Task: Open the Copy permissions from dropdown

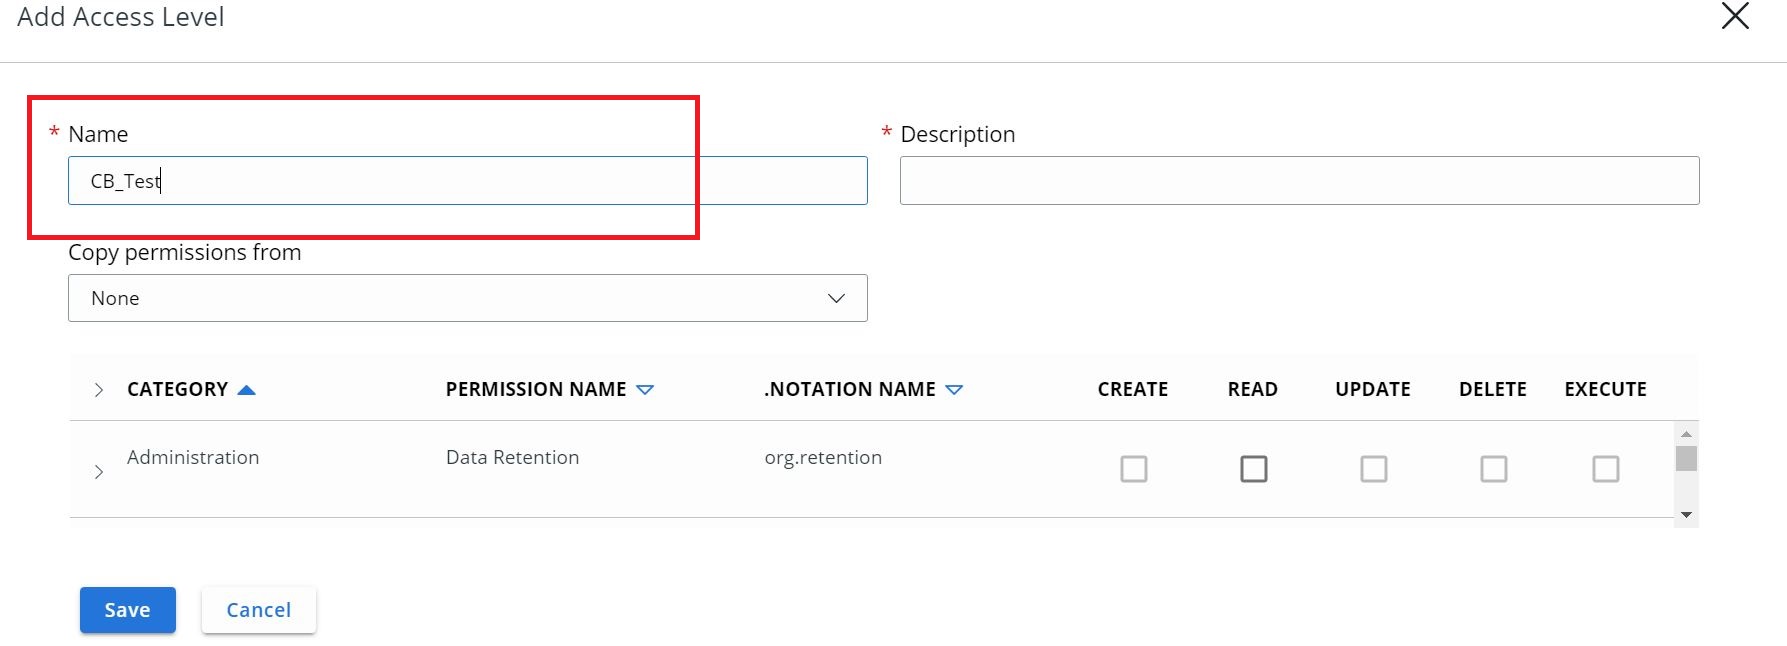Action: tap(467, 298)
